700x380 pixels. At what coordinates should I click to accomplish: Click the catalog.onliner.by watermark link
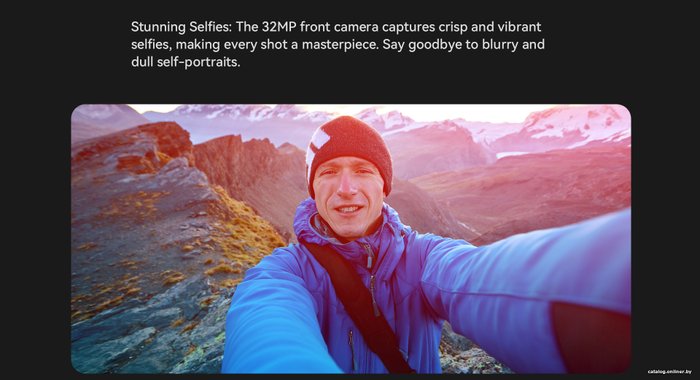tap(669, 372)
